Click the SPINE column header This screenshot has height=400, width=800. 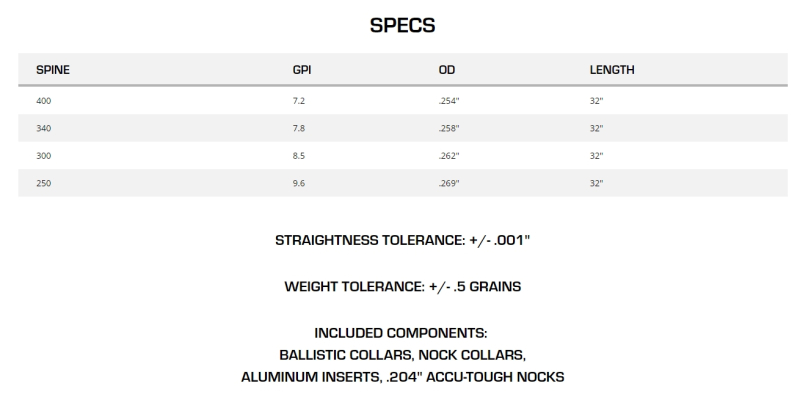(x=52, y=70)
